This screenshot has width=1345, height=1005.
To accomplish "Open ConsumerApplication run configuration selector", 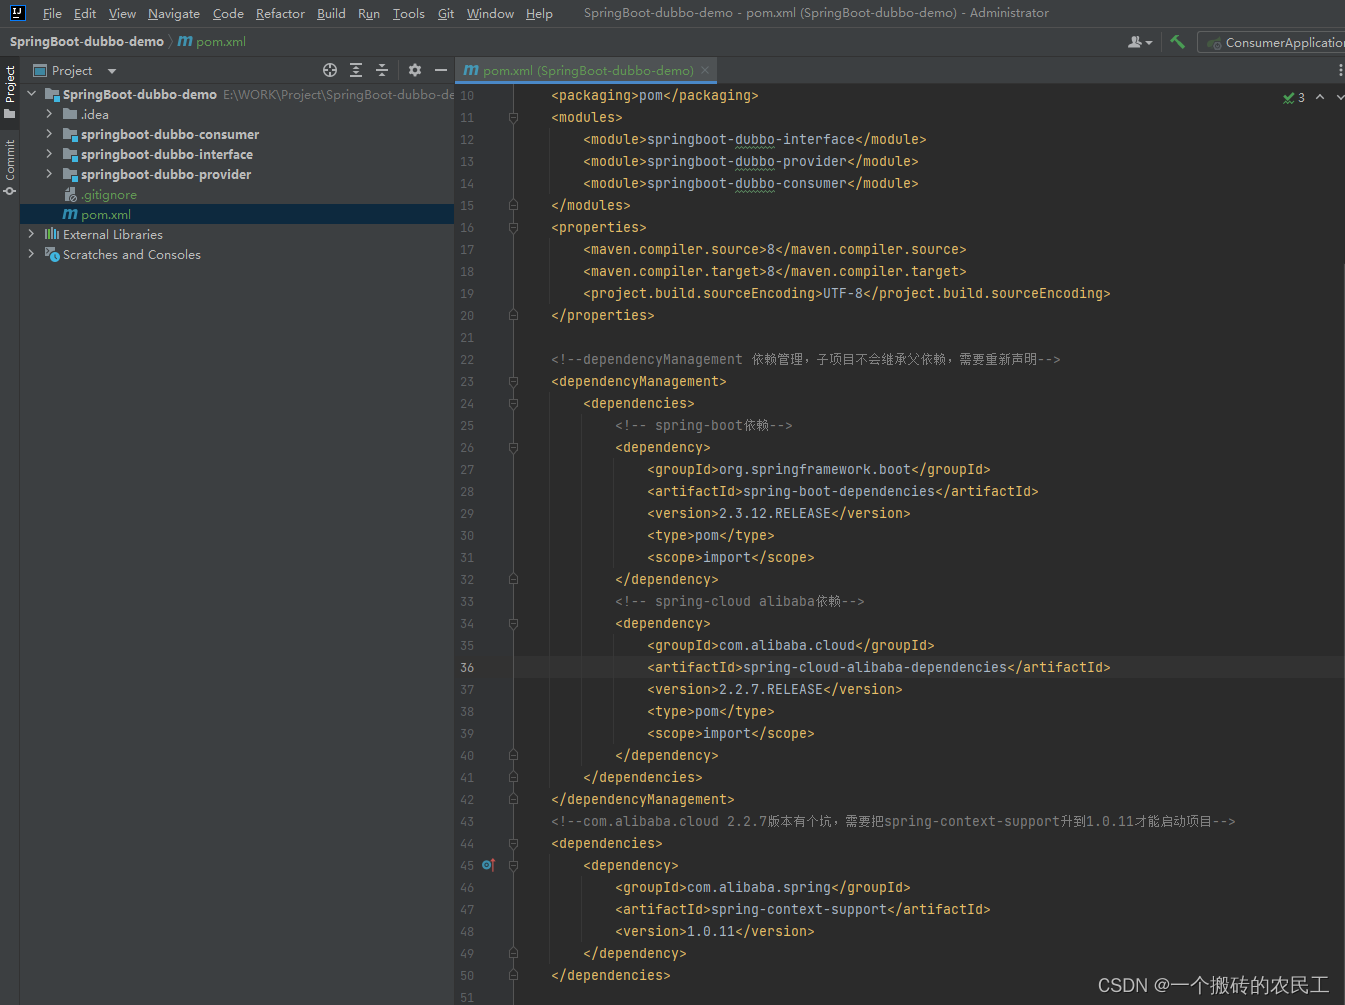I will click(1274, 42).
